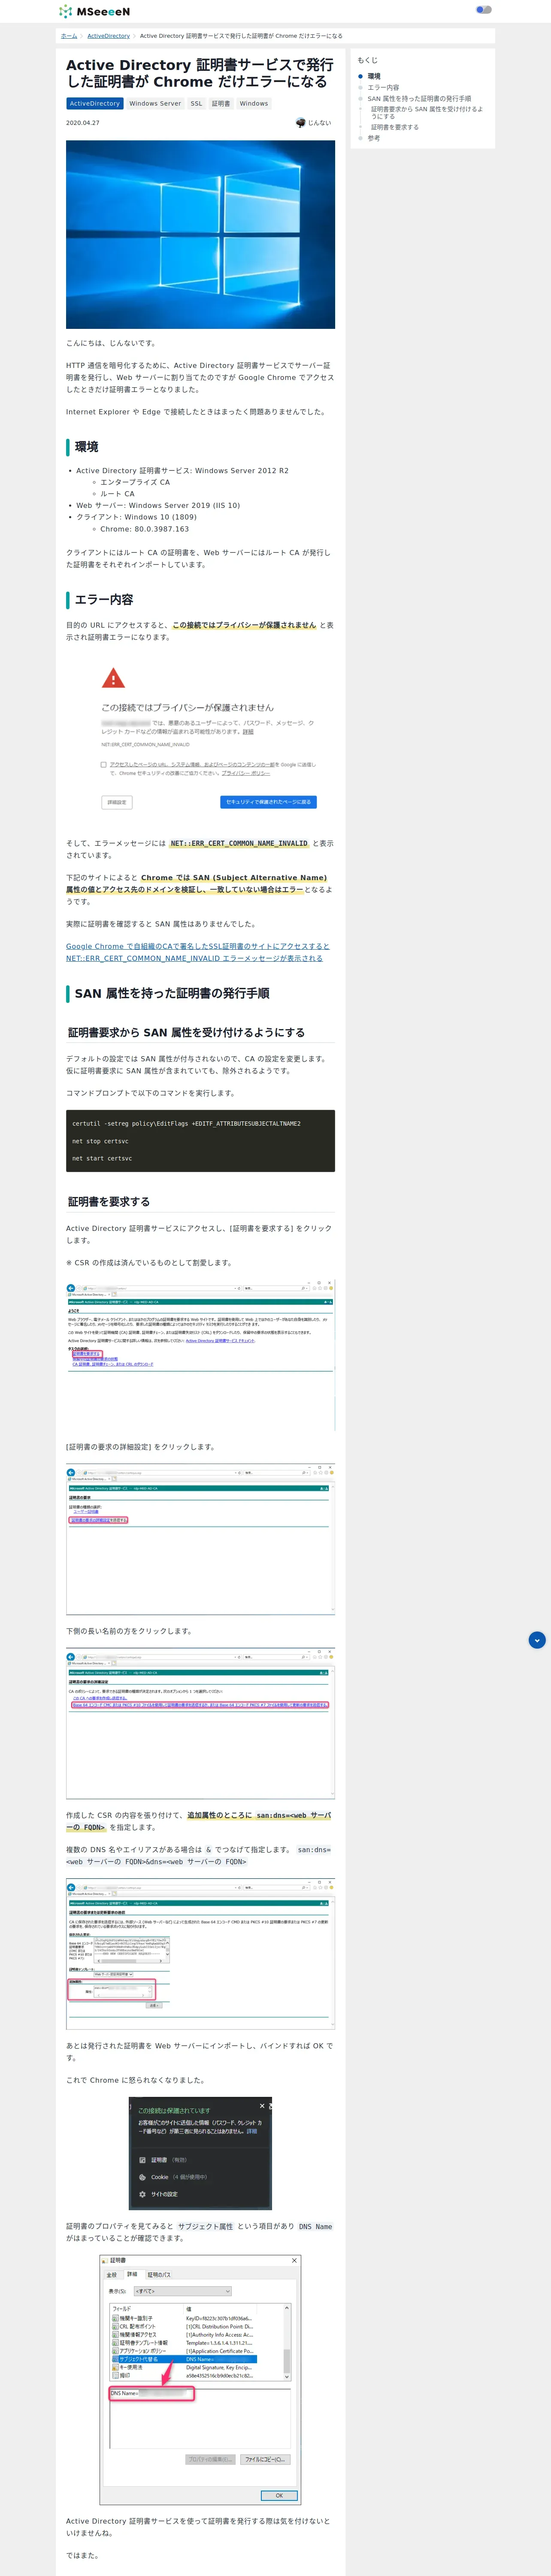The image size is (551, 2576).
Task: Open the long-name link step screenshot
Action: pos(200,1723)
